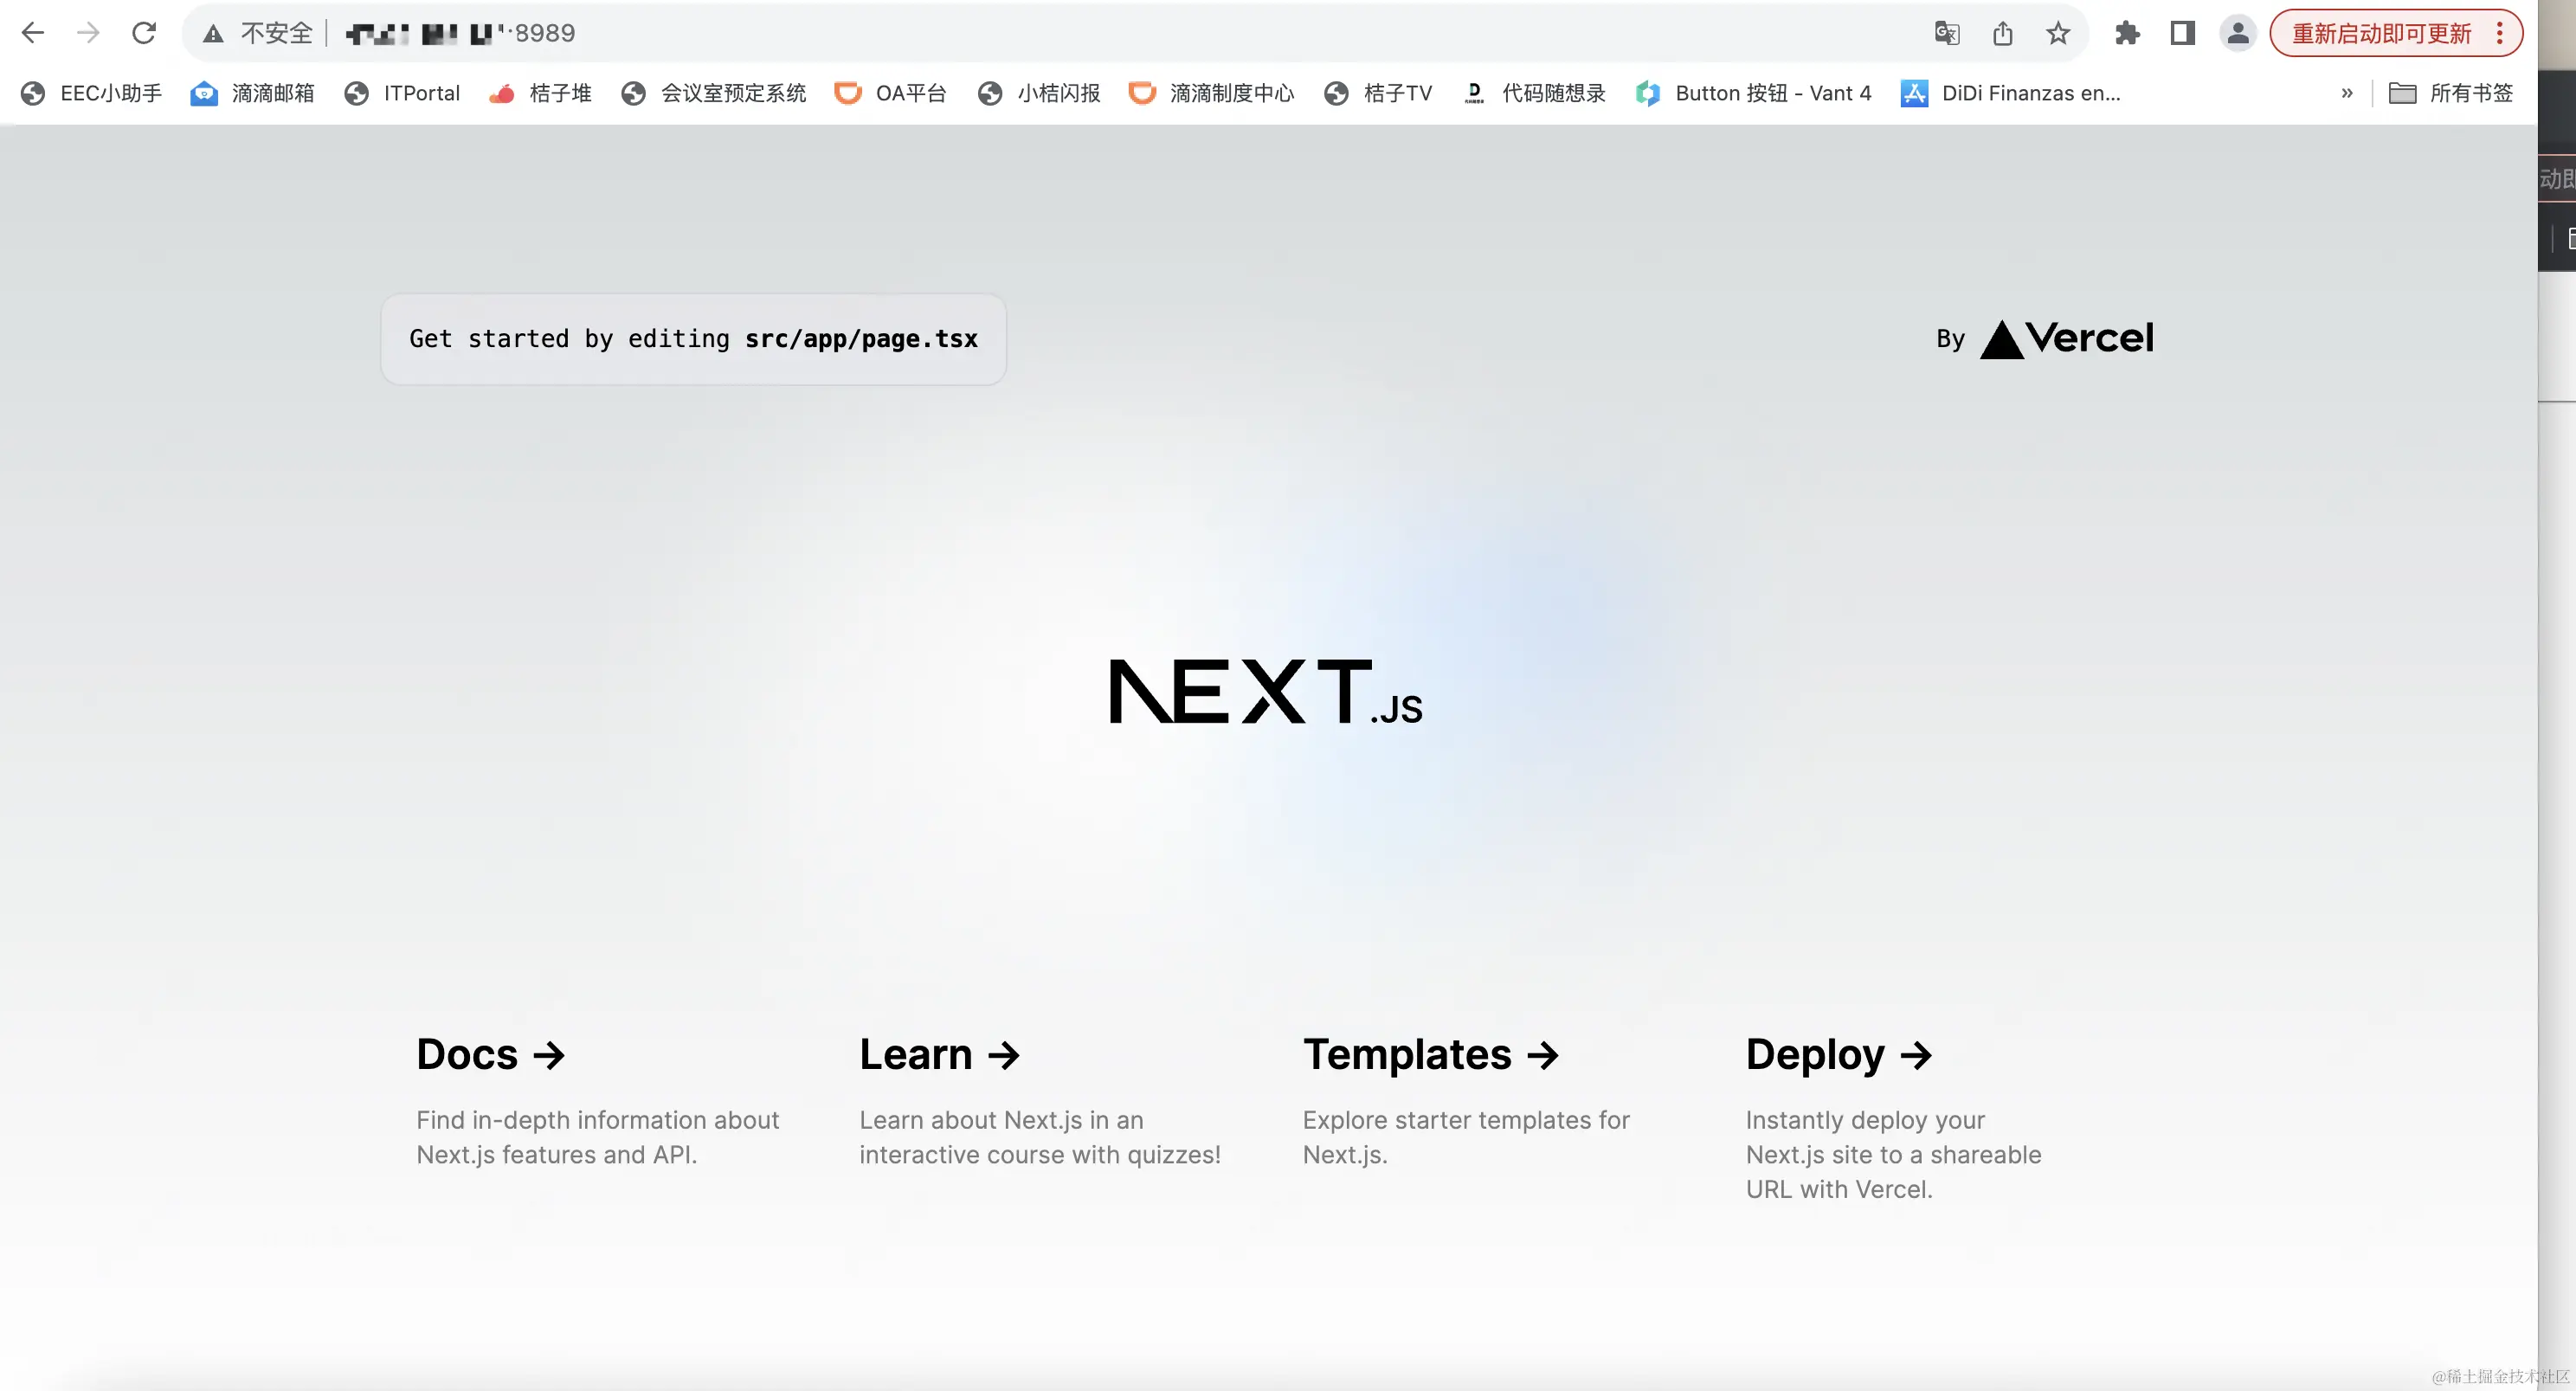Click 'Instantly deploy your' description text
The height and width of the screenshot is (1391, 2576).
click(1865, 1121)
